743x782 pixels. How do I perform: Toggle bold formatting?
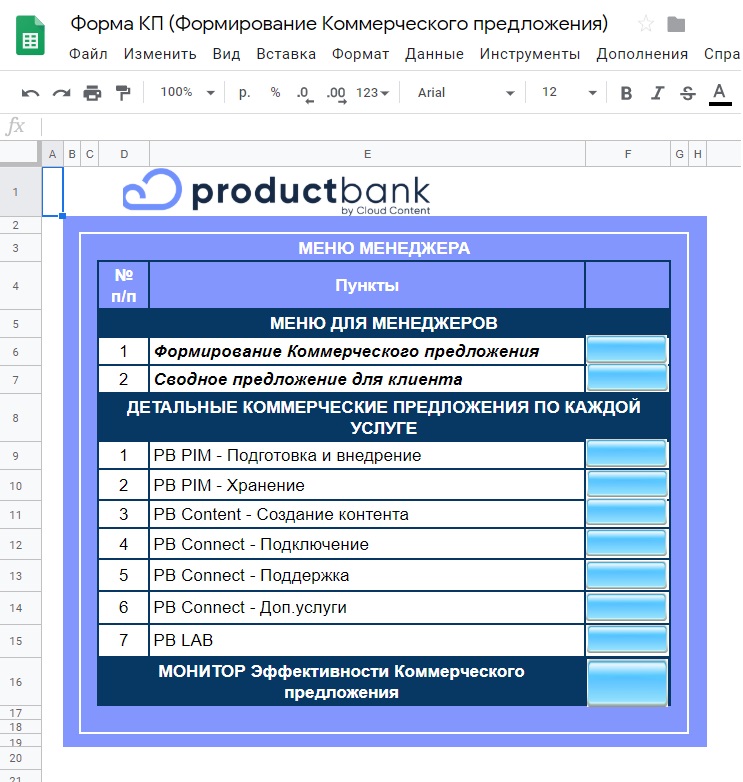click(x=626, y=93)
